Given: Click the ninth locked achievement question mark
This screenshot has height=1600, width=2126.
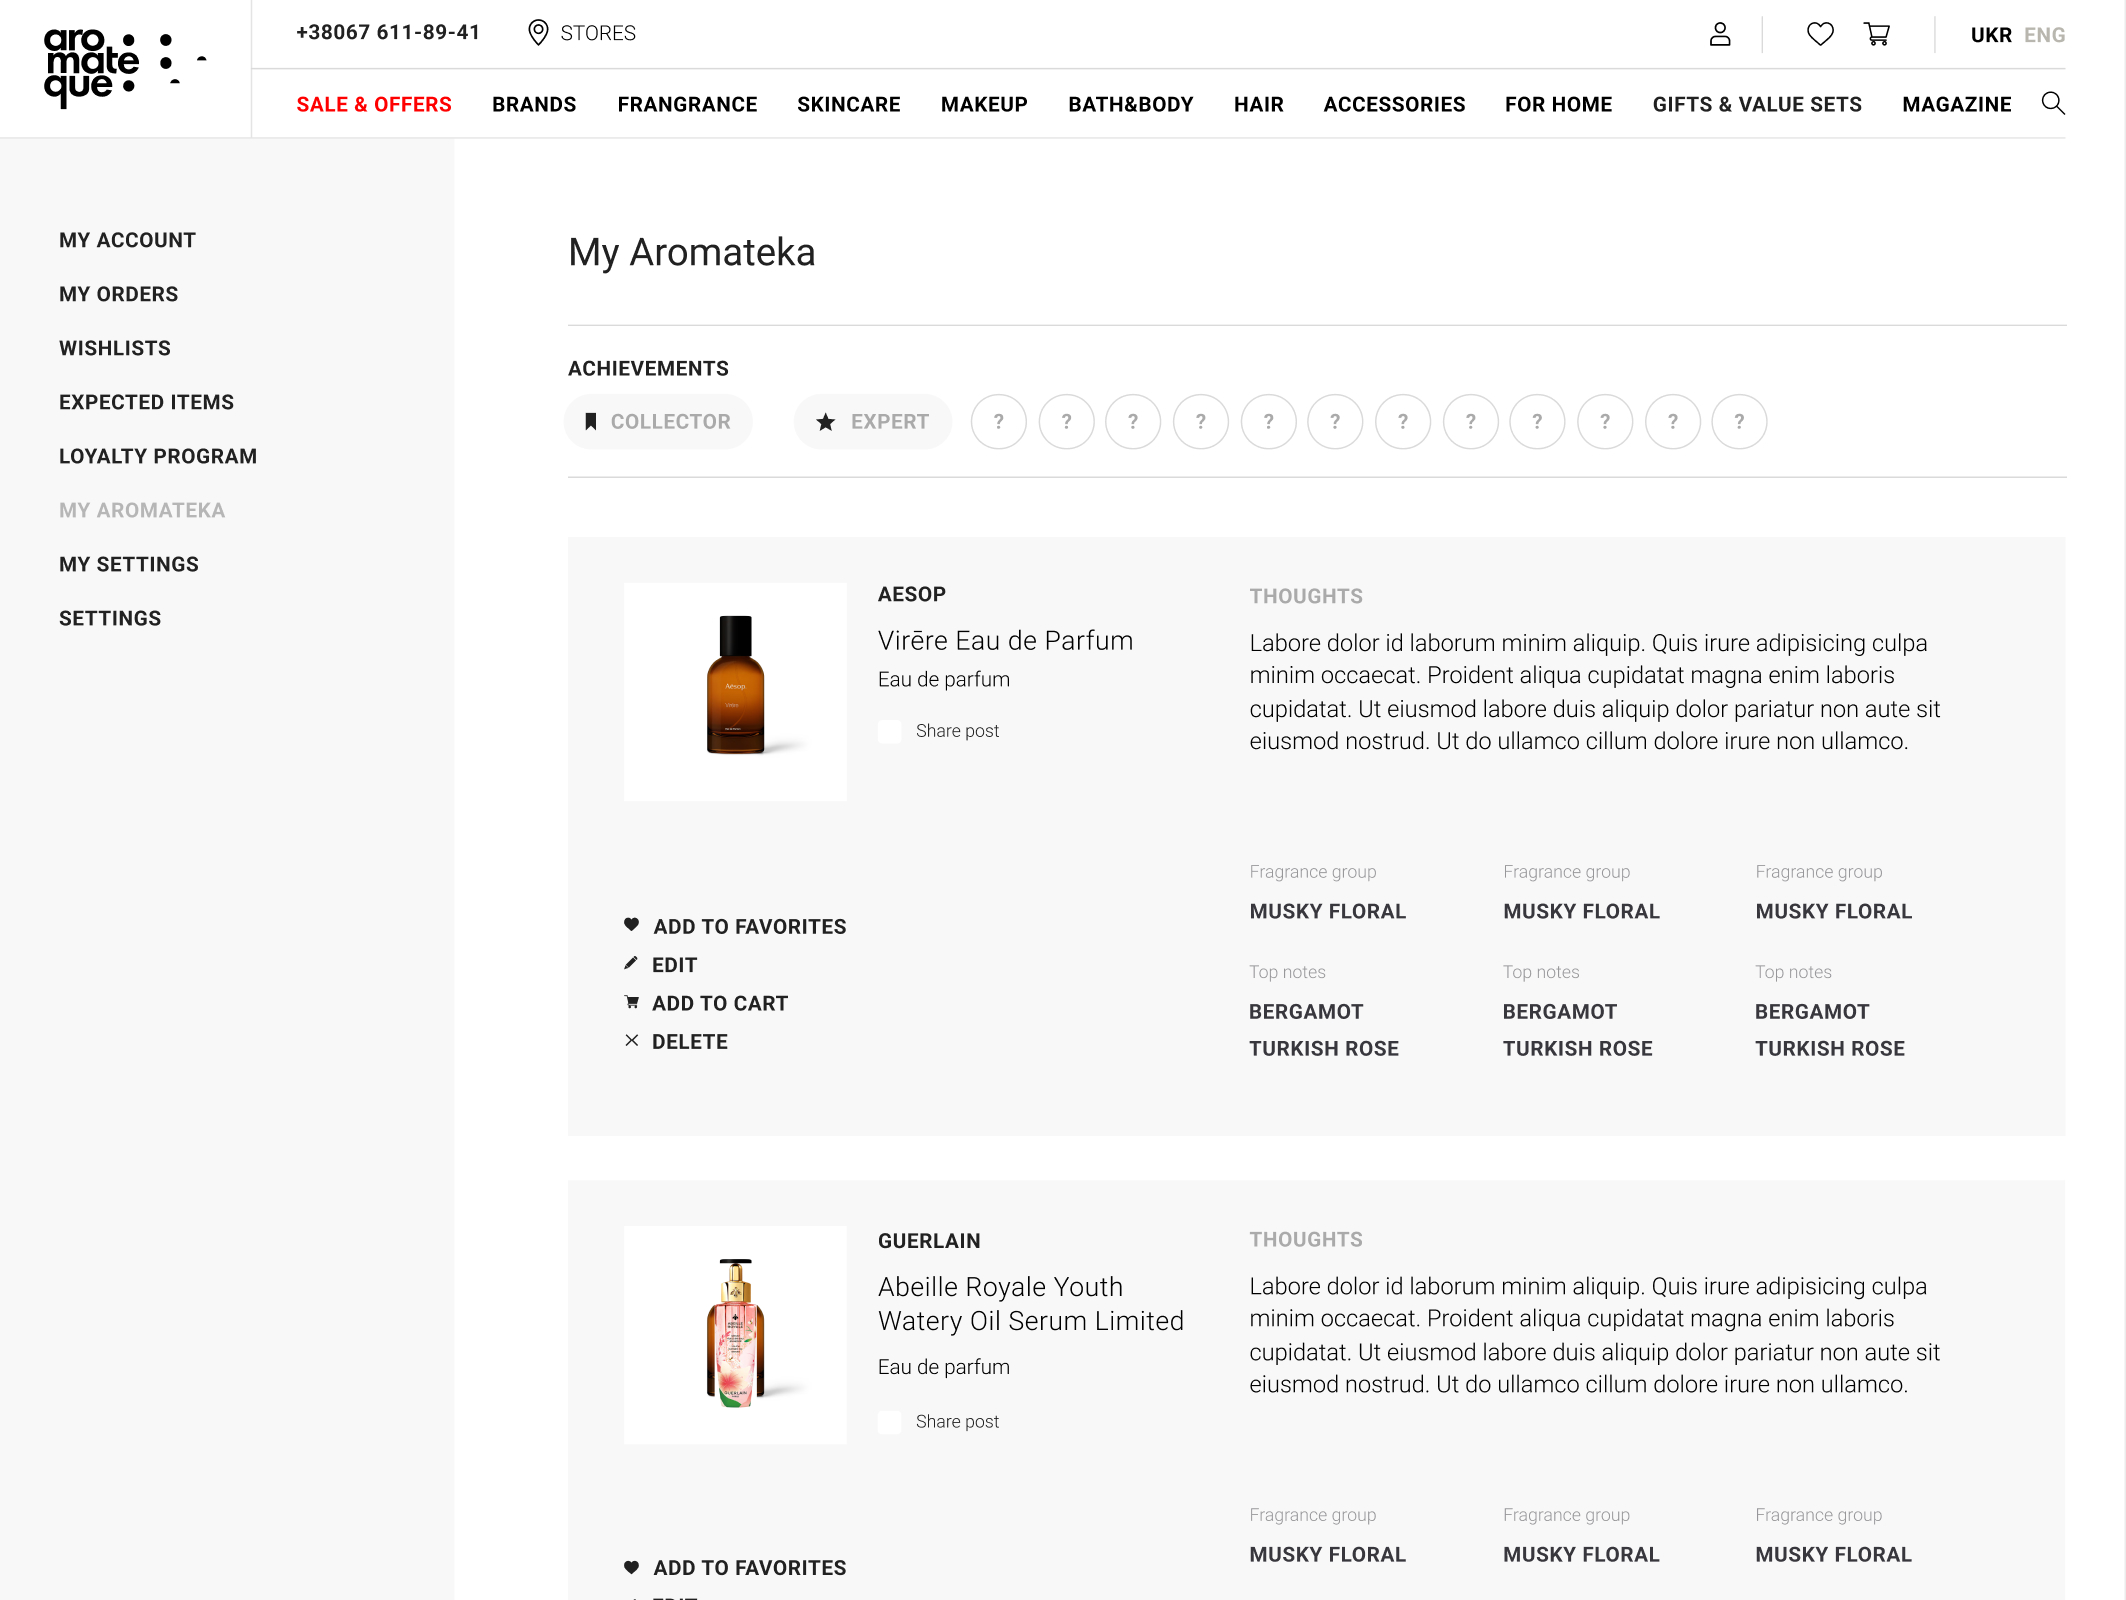Looking at the screenshot, I should point(1537,422).
